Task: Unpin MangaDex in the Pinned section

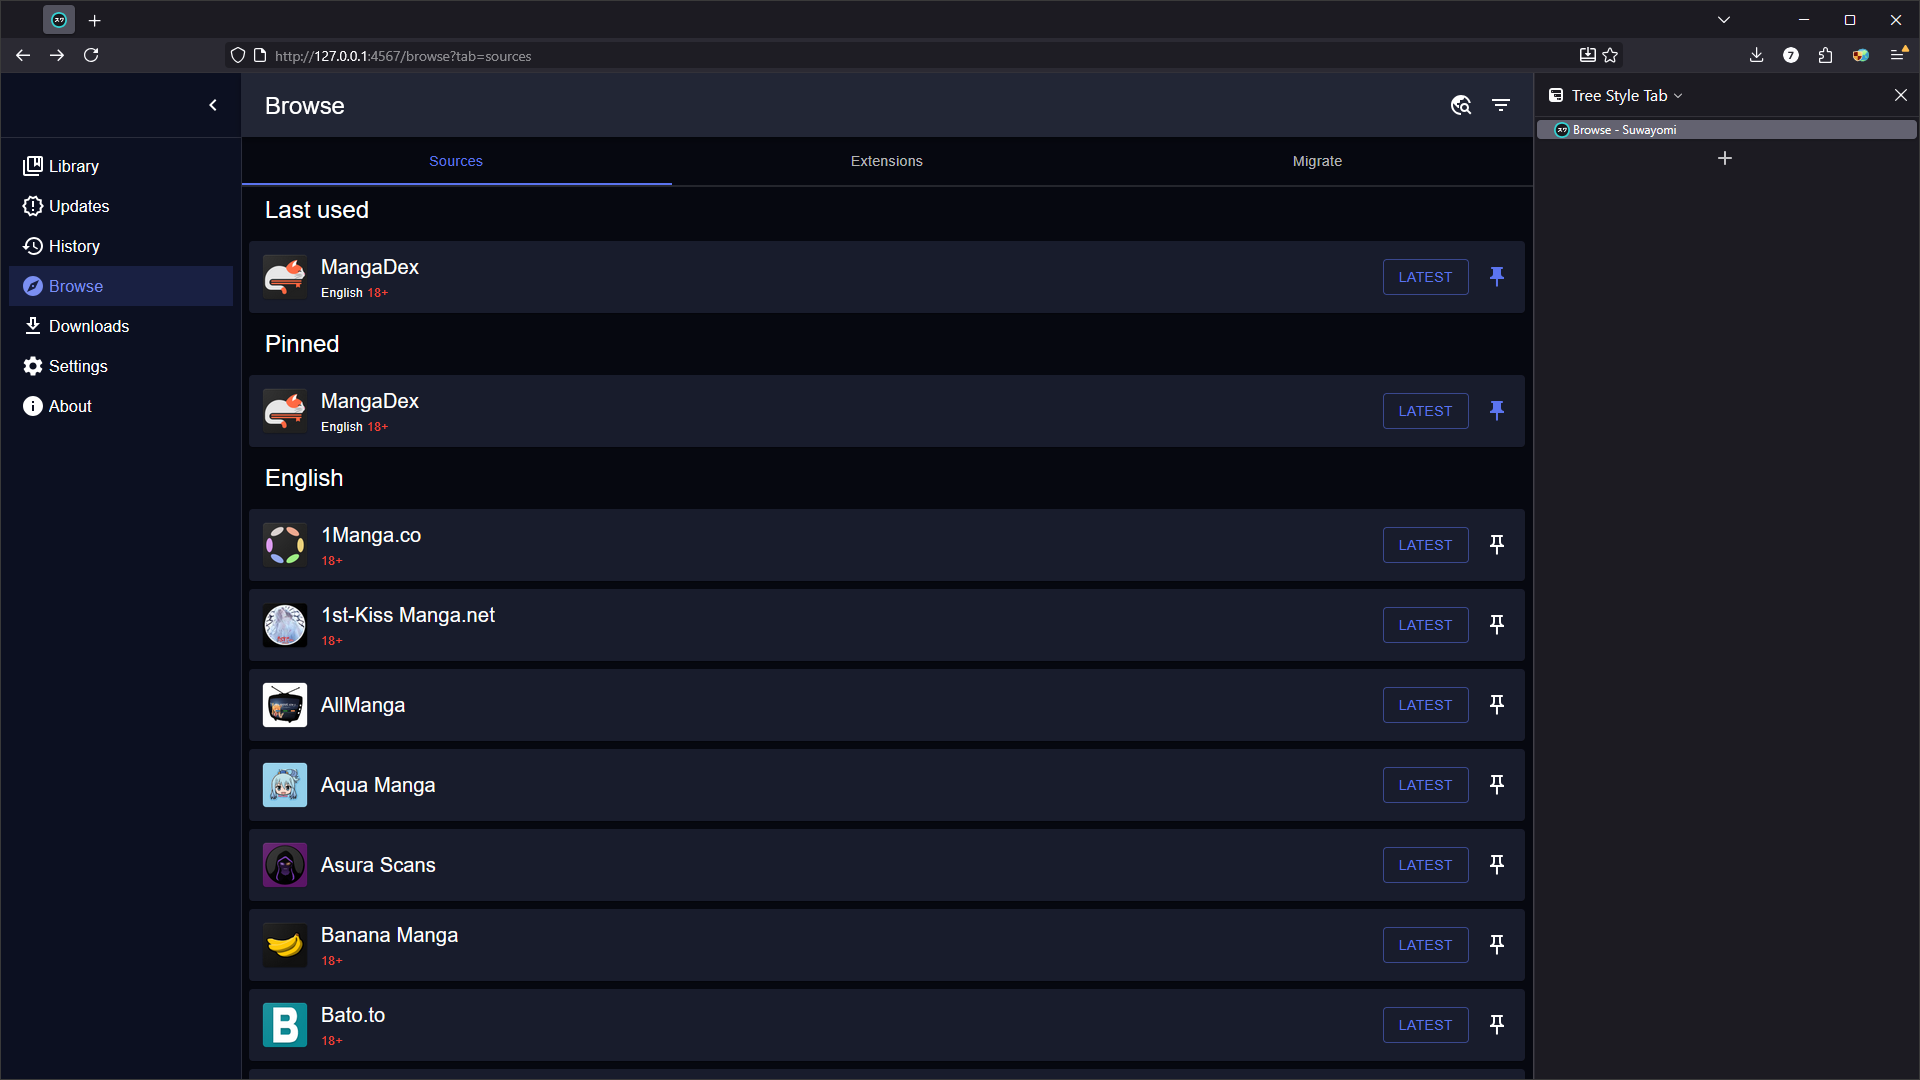Action: point(1497,411)
